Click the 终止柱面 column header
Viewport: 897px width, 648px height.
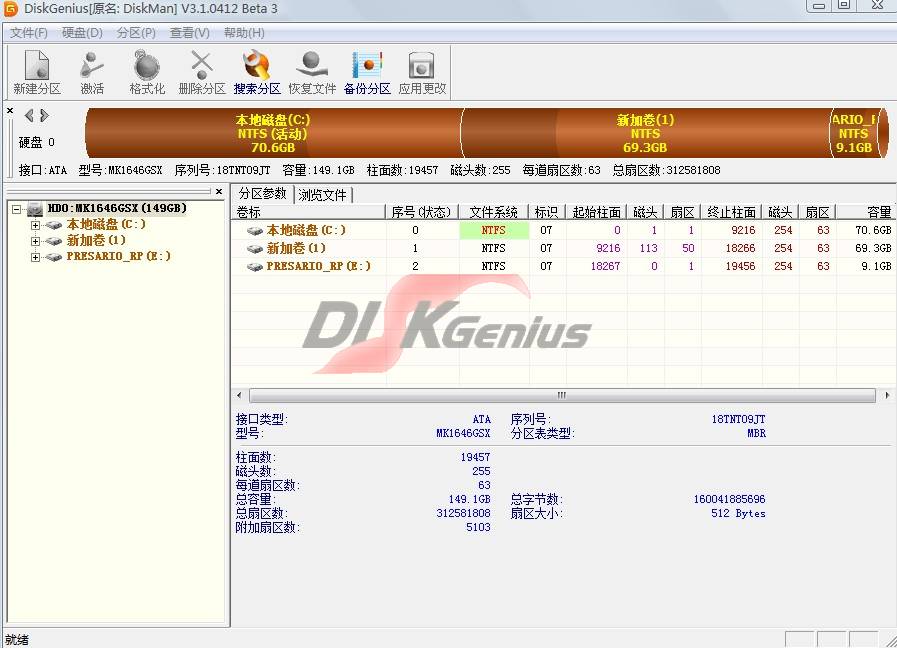click(x=731, y=212)
